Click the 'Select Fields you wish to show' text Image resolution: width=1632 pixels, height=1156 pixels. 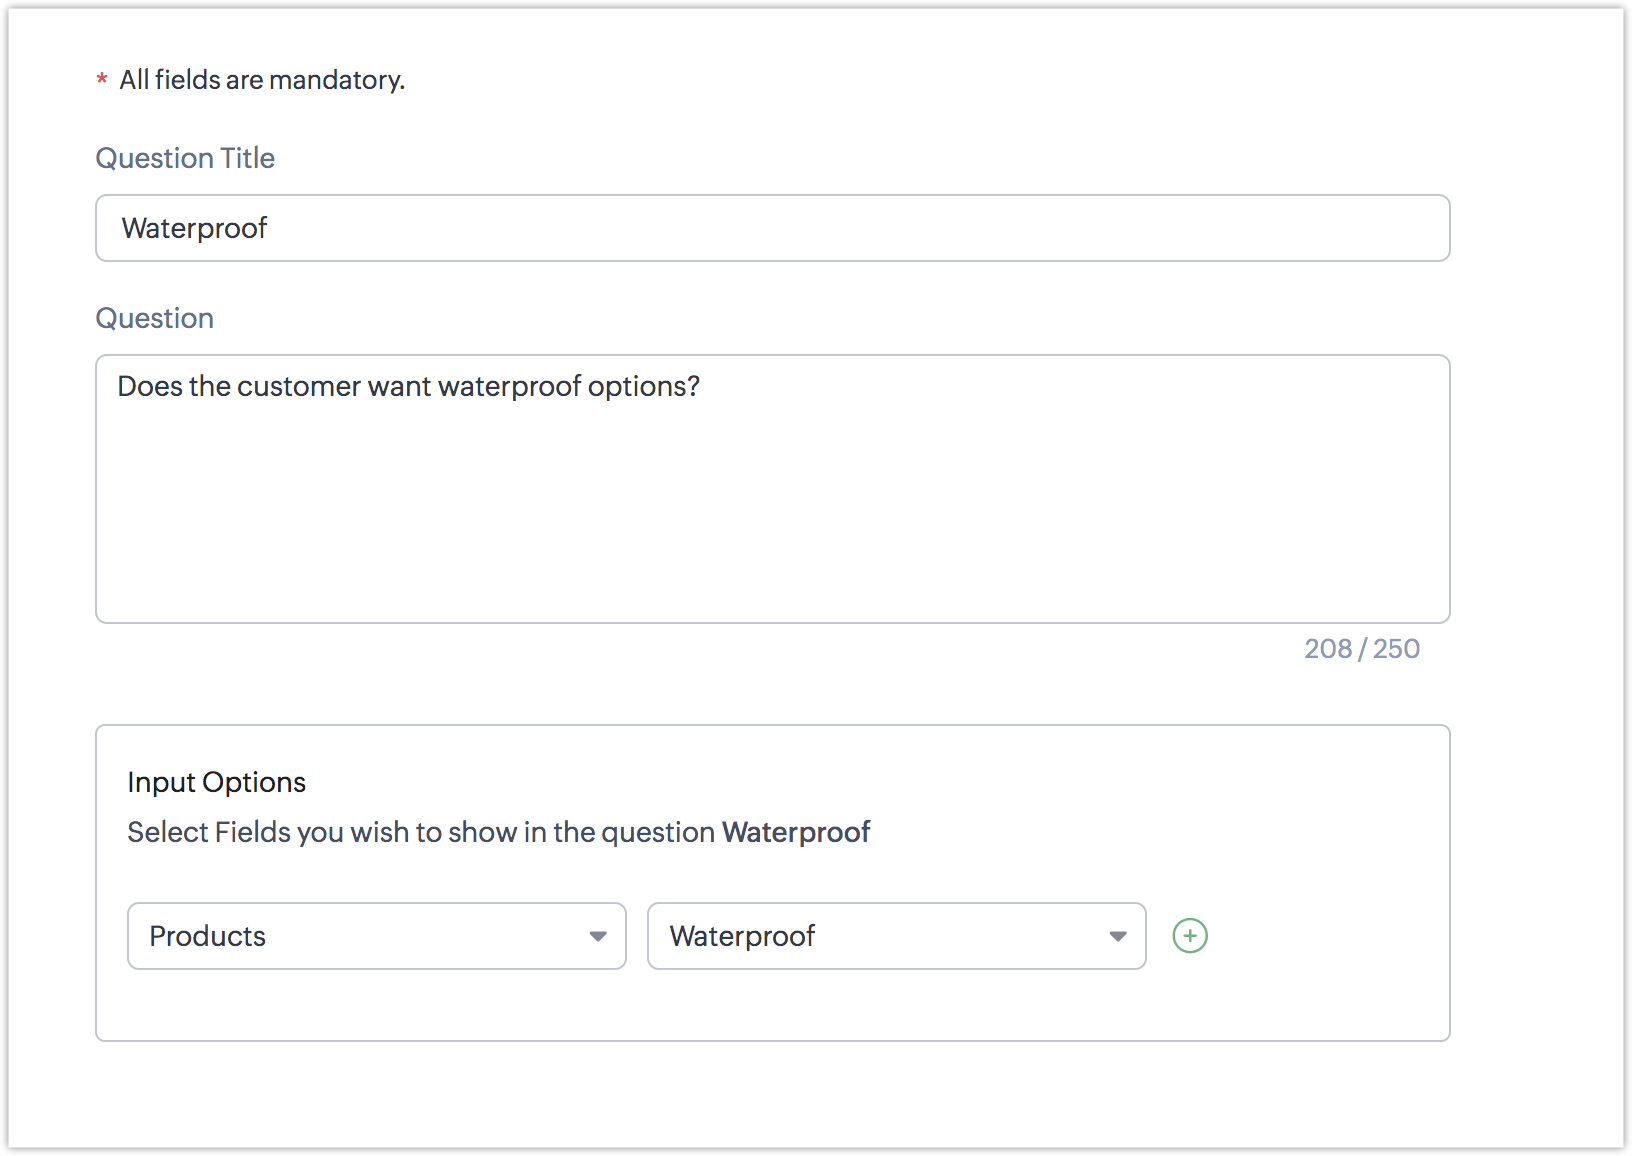click(420, 832)
